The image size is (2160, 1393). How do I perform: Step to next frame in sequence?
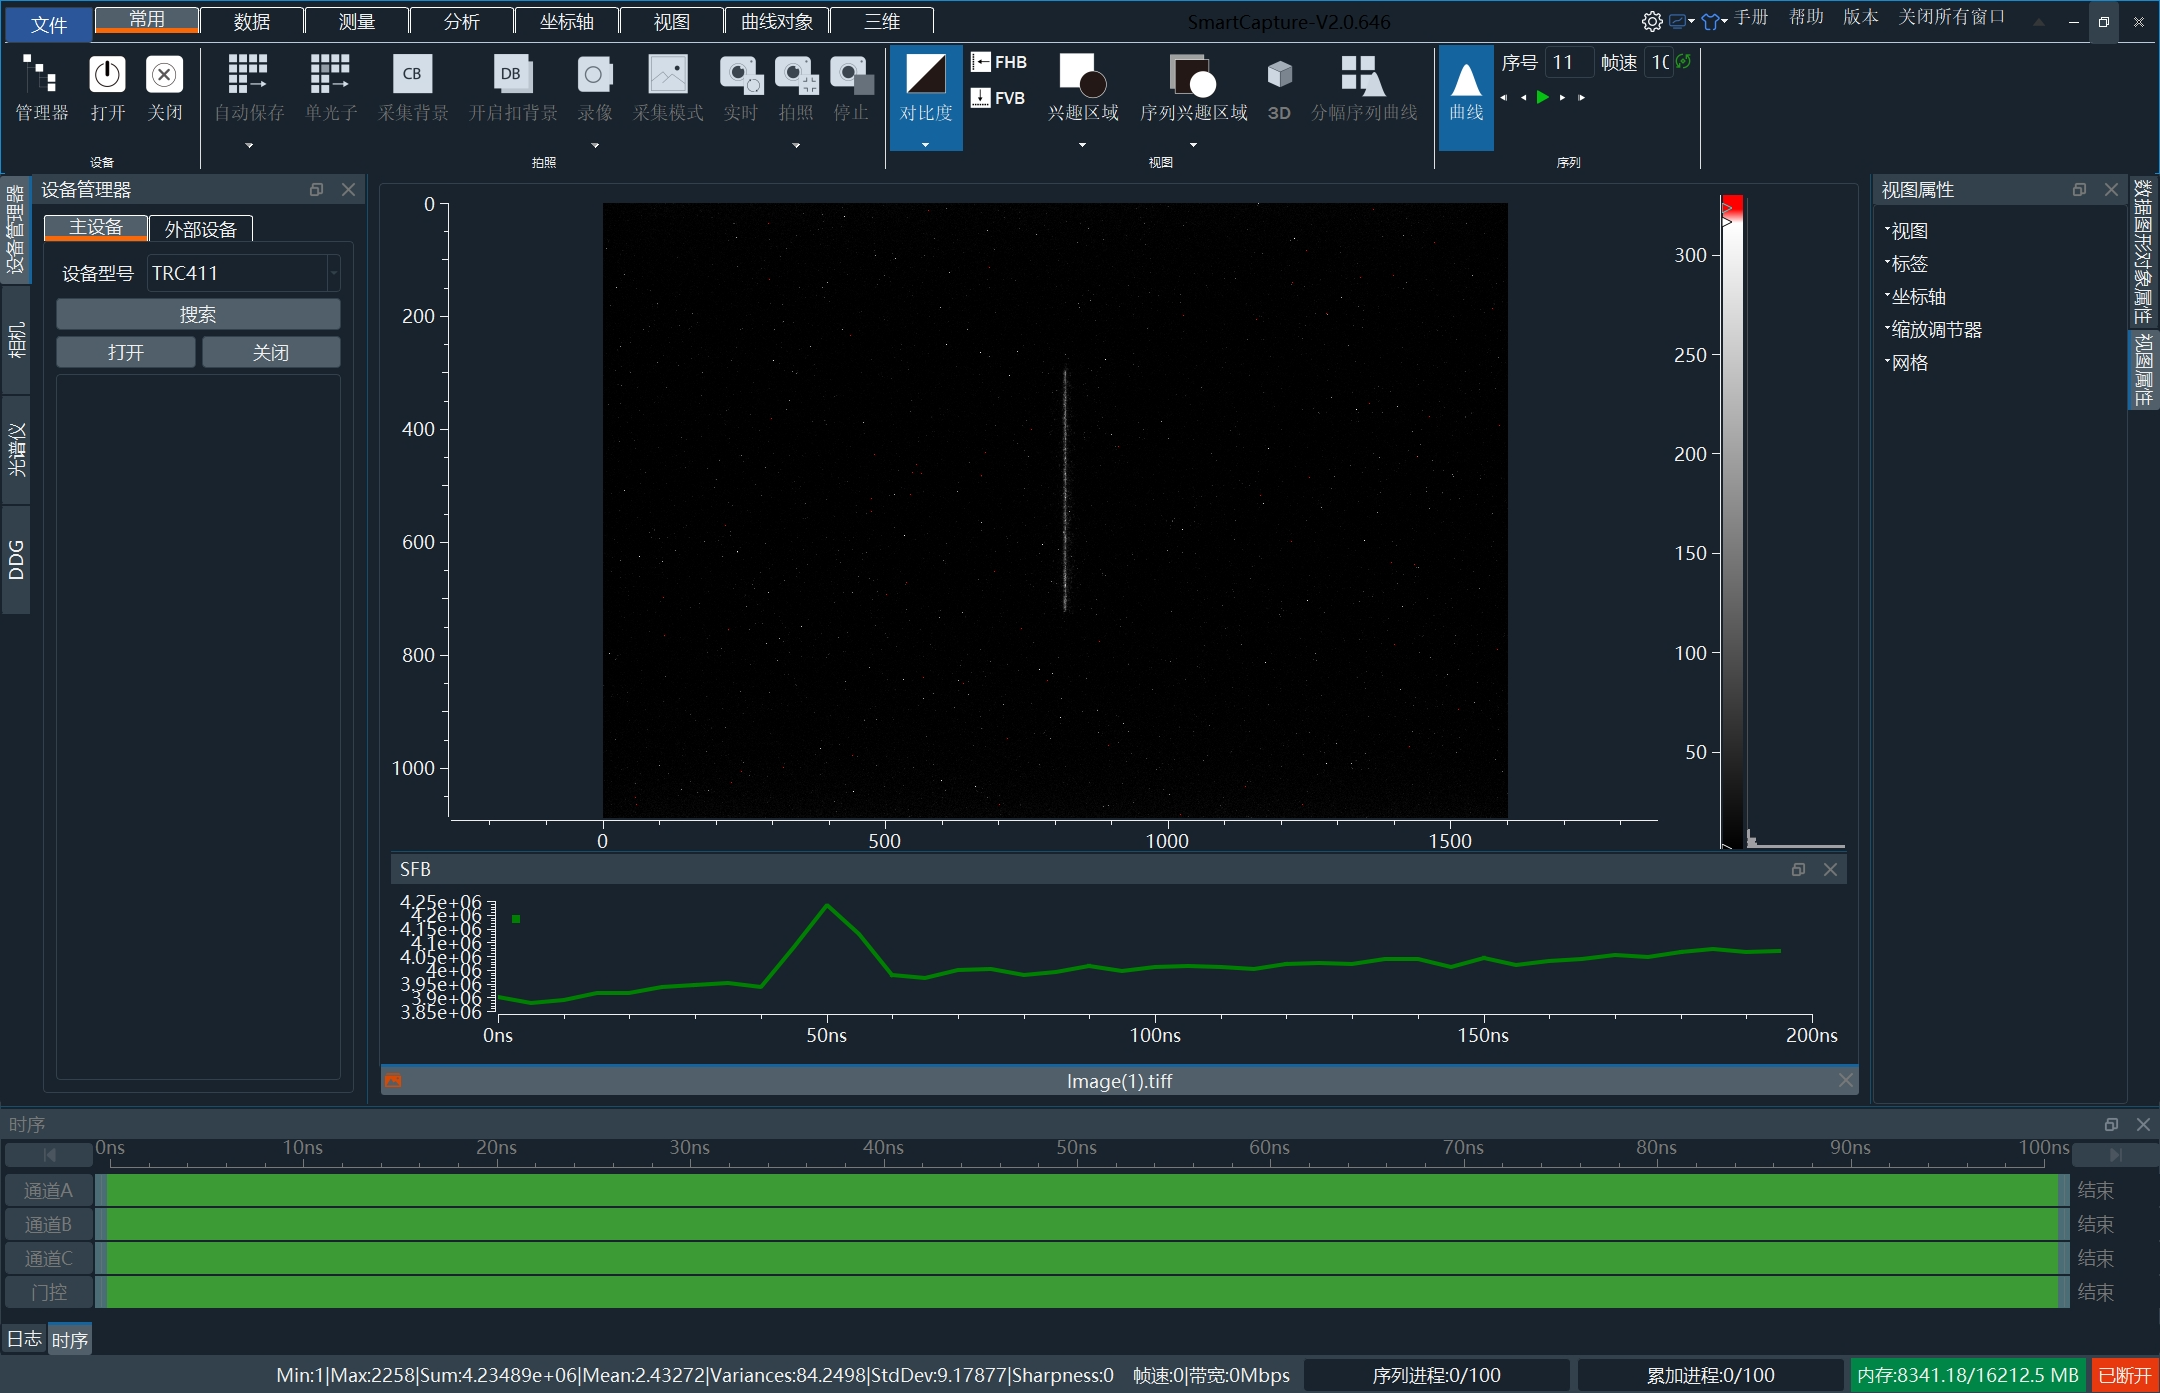click(1562, 97)
